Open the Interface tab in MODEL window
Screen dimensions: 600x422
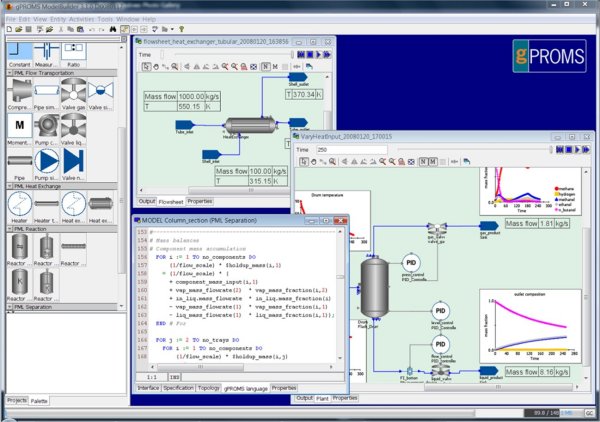pyautogui.click(x=148, y=388)
